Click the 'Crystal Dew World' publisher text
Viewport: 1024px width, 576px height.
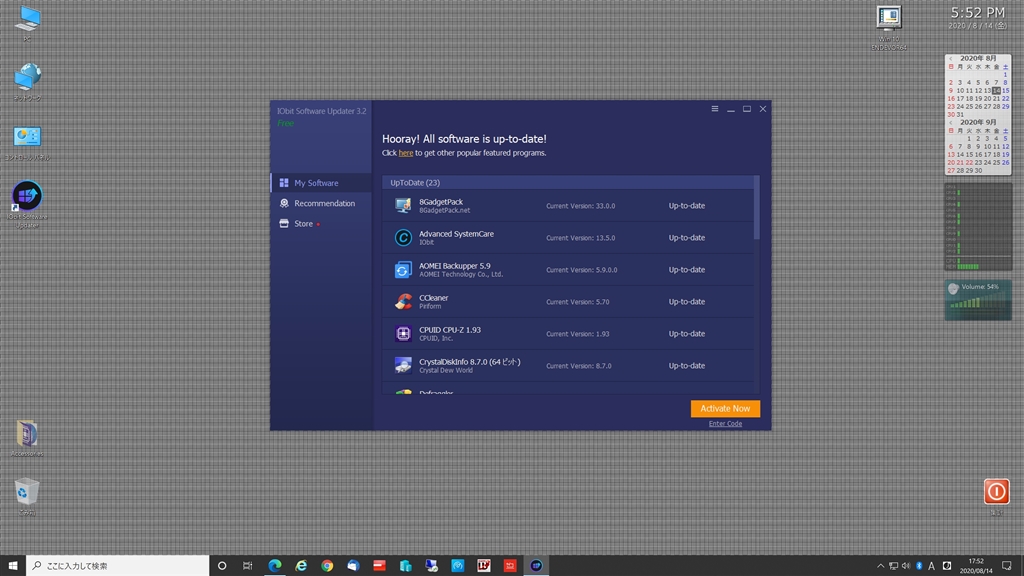pos(446,370)
